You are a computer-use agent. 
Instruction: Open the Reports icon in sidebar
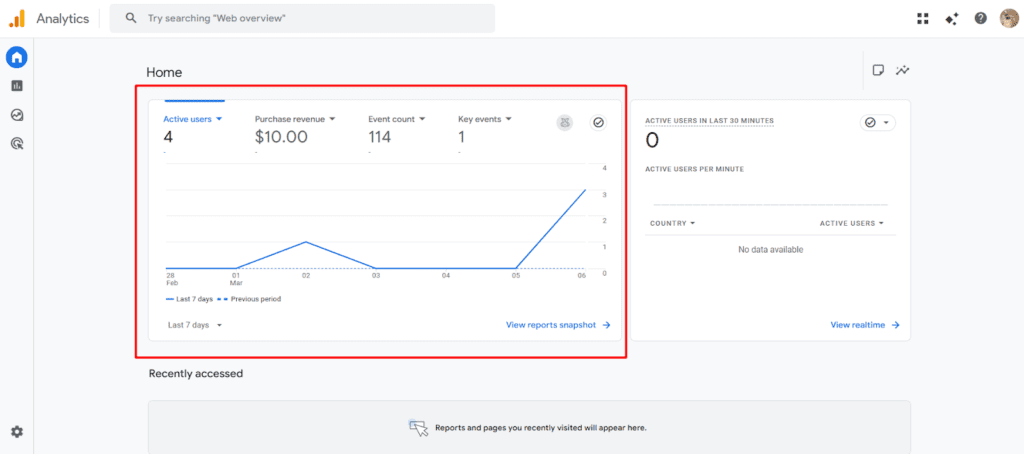tap(17, 86)
